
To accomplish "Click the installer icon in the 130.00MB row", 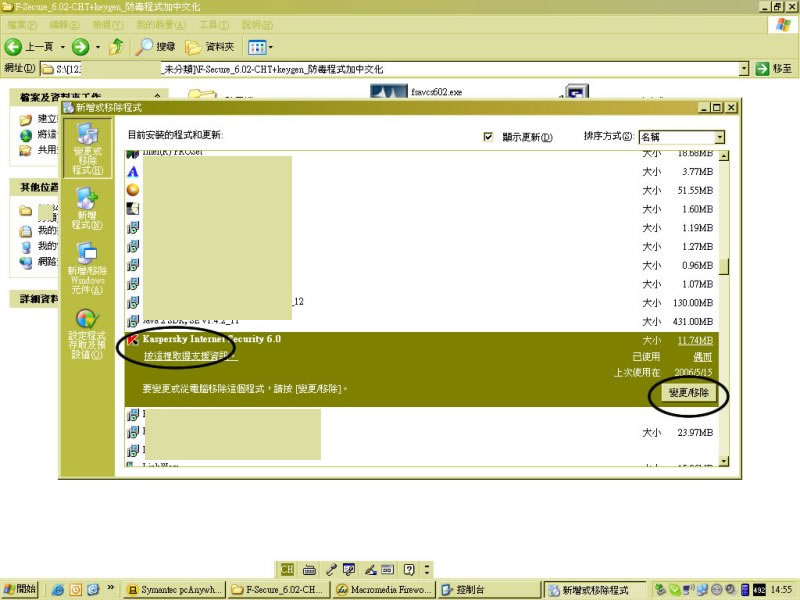I will point(133,303).
